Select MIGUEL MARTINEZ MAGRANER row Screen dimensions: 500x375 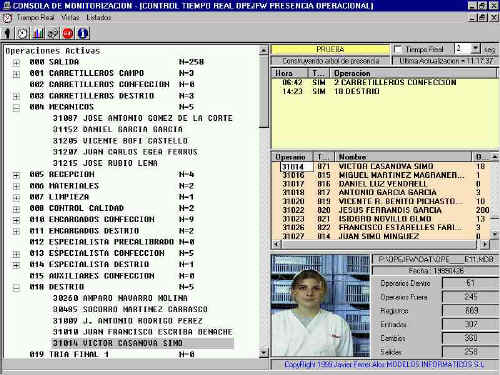click(381, 175)
